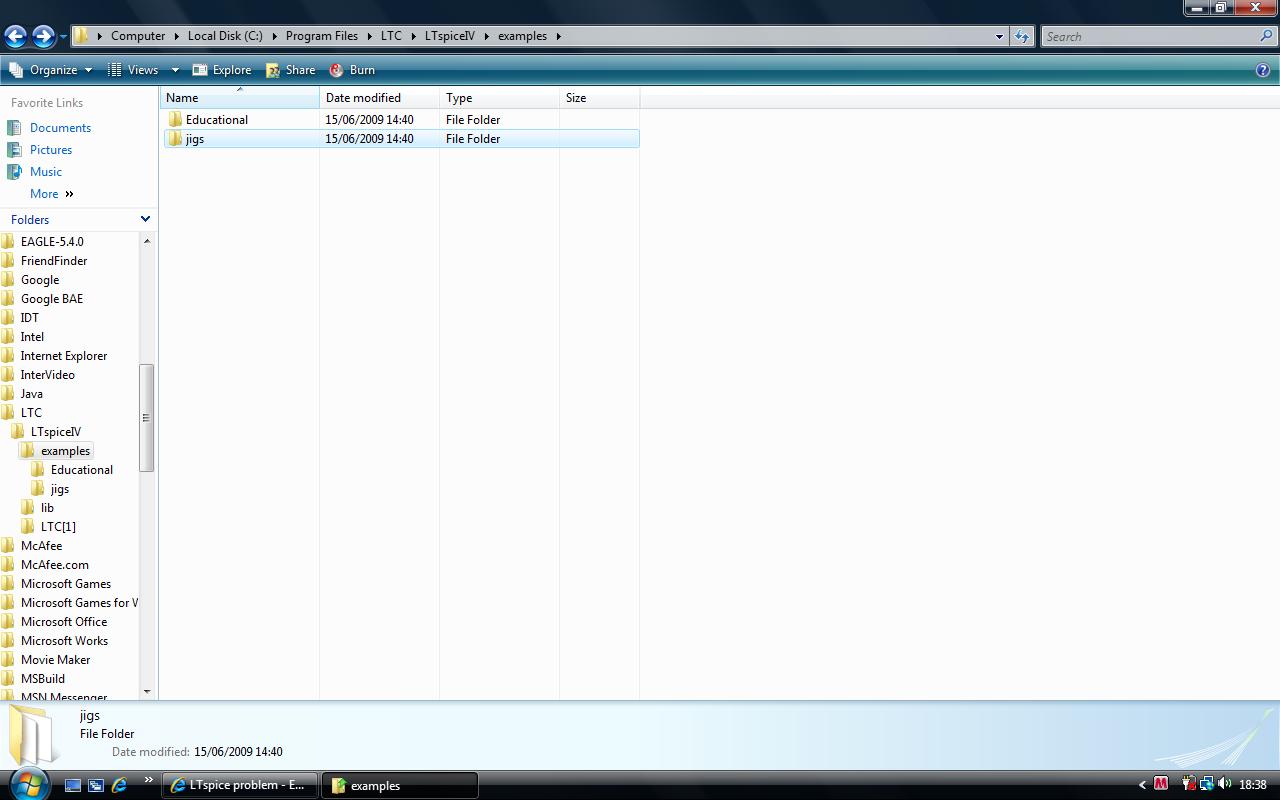Open the recent pages dropdown arrow

(x=63, y=37)
